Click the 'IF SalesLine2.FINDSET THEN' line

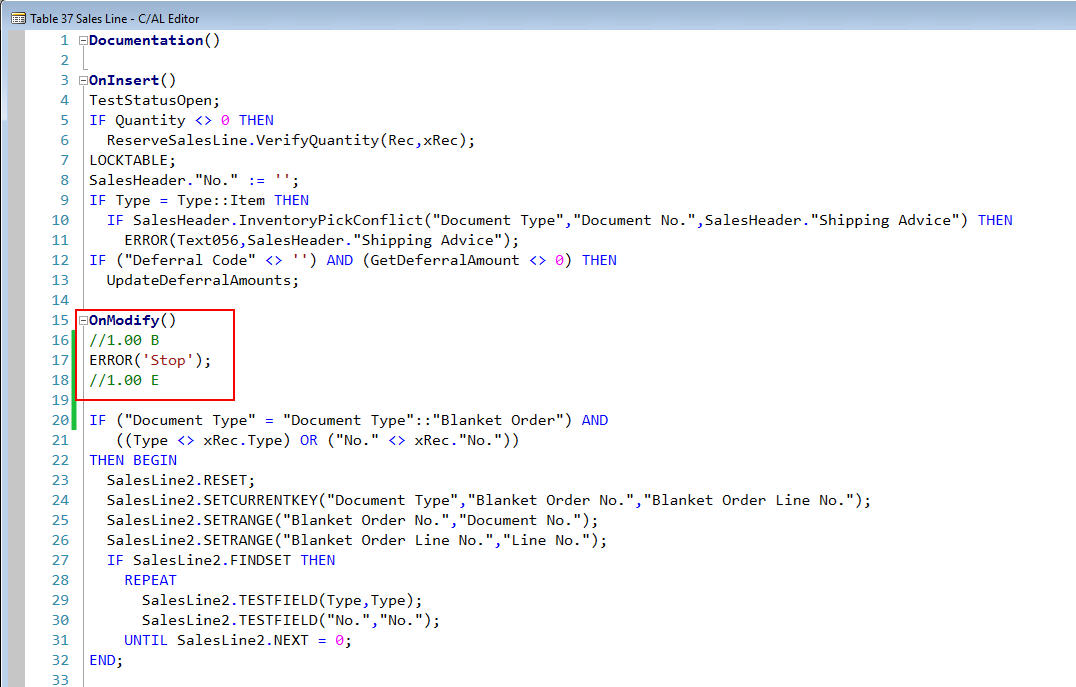click(x=221, y=560)
